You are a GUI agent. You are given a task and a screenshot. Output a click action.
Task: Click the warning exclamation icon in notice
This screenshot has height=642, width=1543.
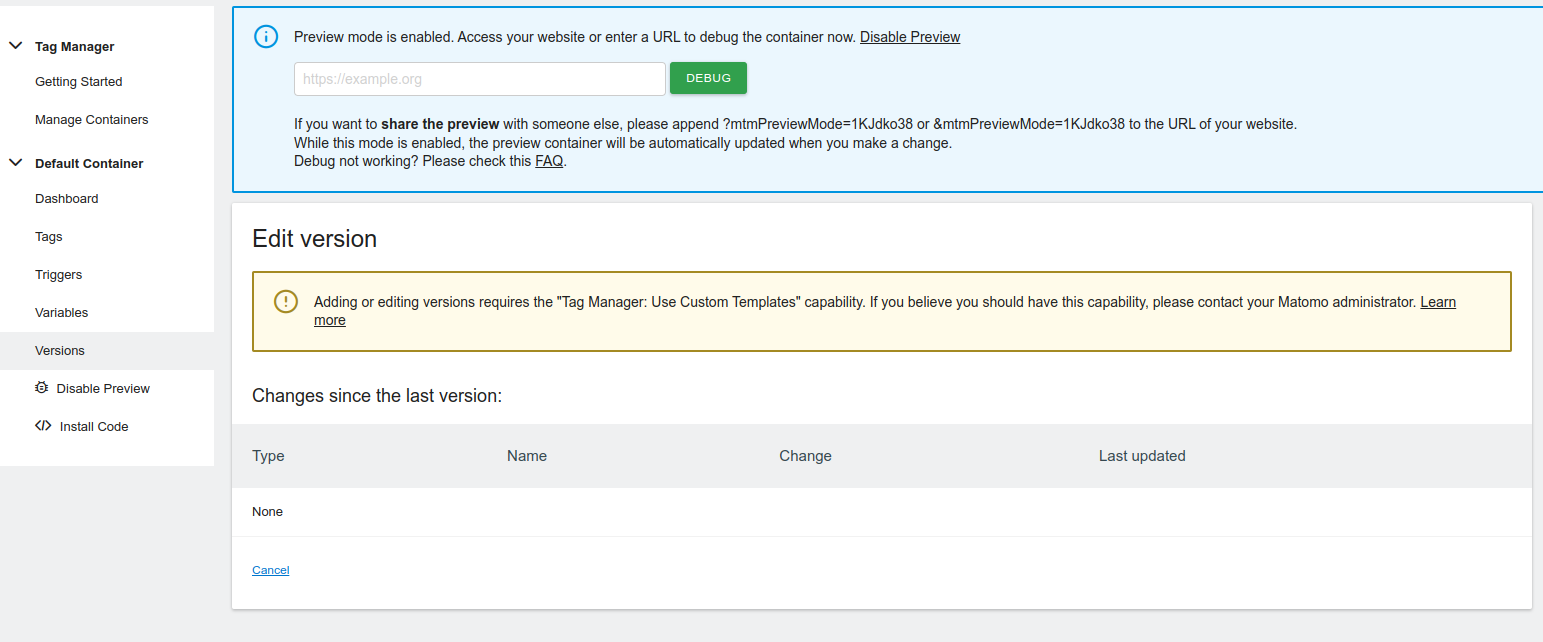coord(285,302)
